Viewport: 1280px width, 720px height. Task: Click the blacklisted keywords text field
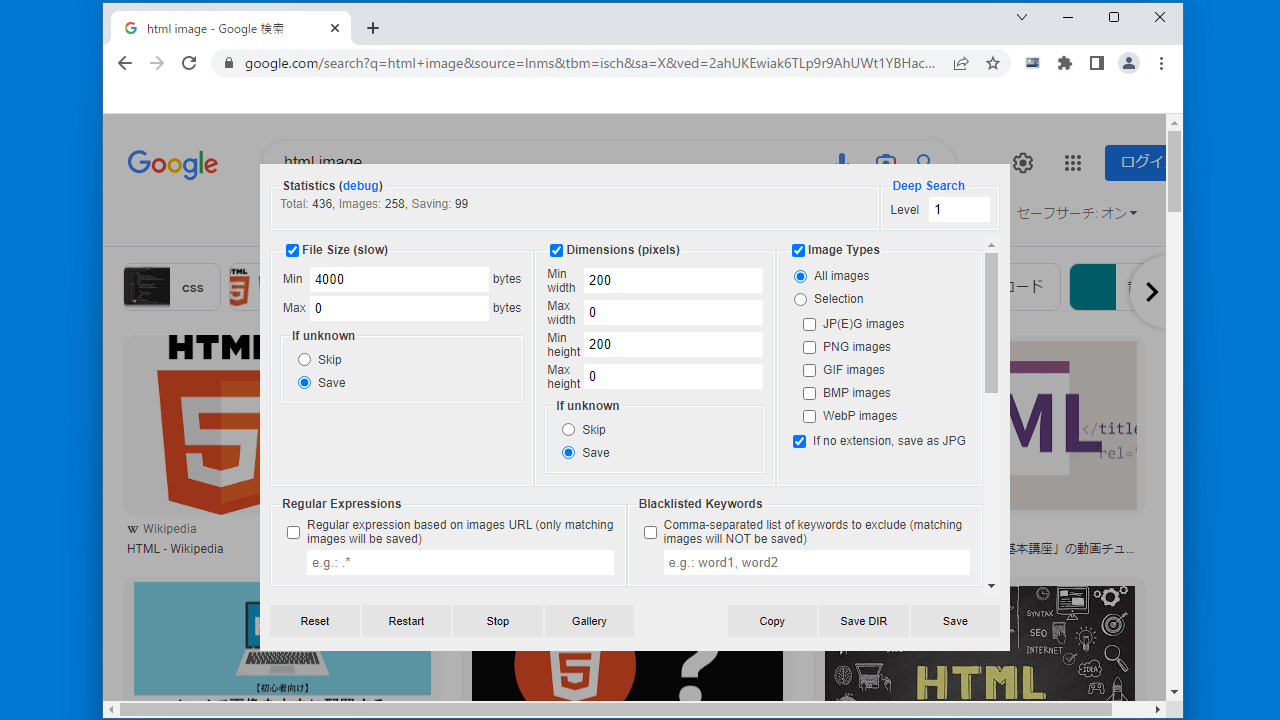click(x=816, y=562)
